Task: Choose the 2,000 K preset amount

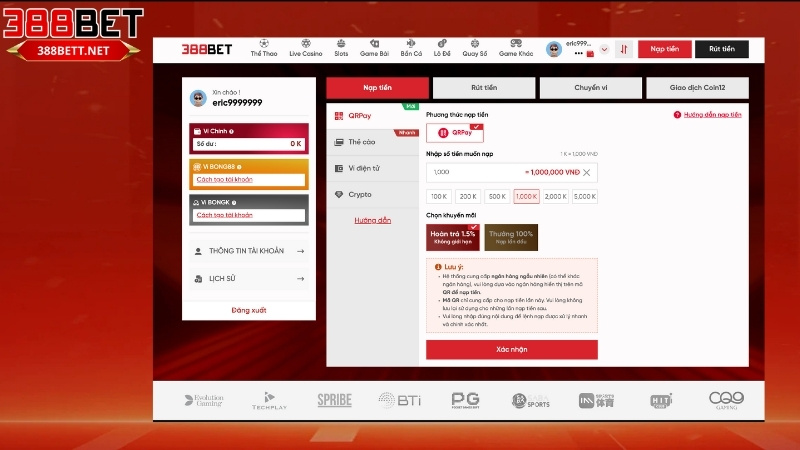Action: coord(556,196)
